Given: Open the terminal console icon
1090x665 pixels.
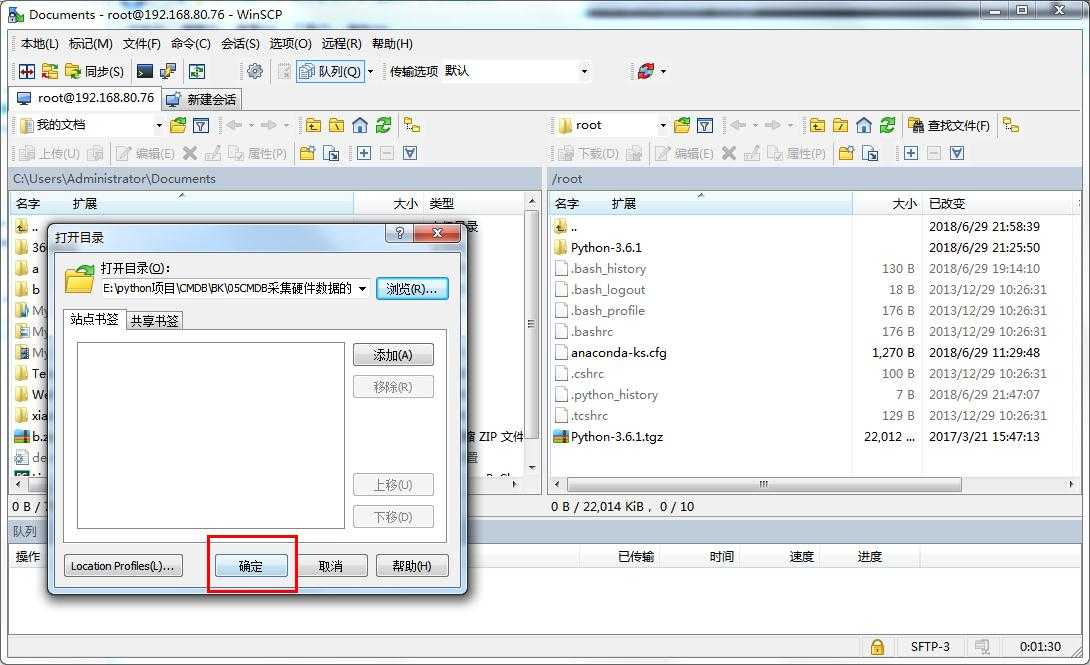Looking at the screenshot, I should tap(145, 71).
